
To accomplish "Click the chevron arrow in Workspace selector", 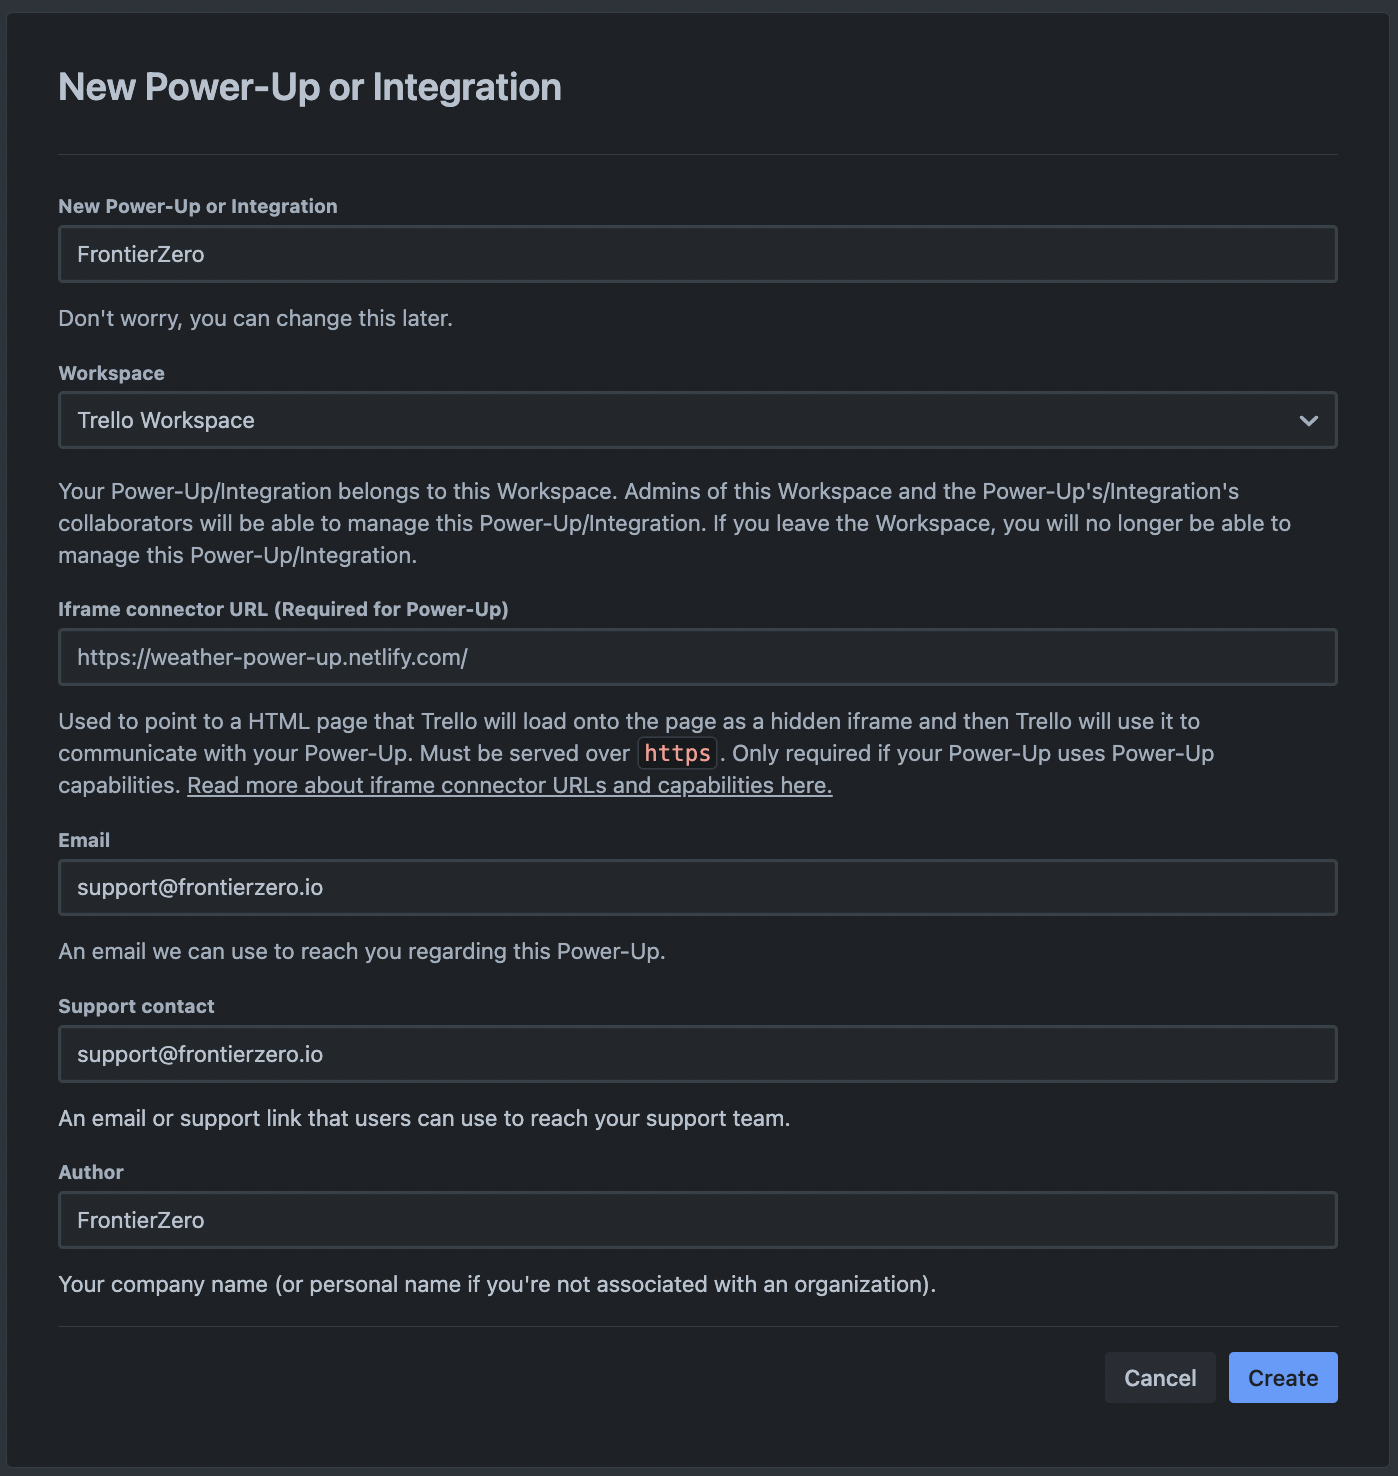I will [x=1308, y=421].
